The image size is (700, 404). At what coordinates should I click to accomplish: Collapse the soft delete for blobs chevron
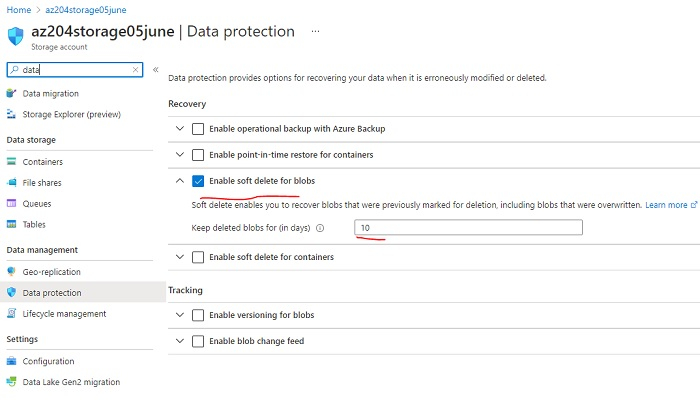coord(180,181)
